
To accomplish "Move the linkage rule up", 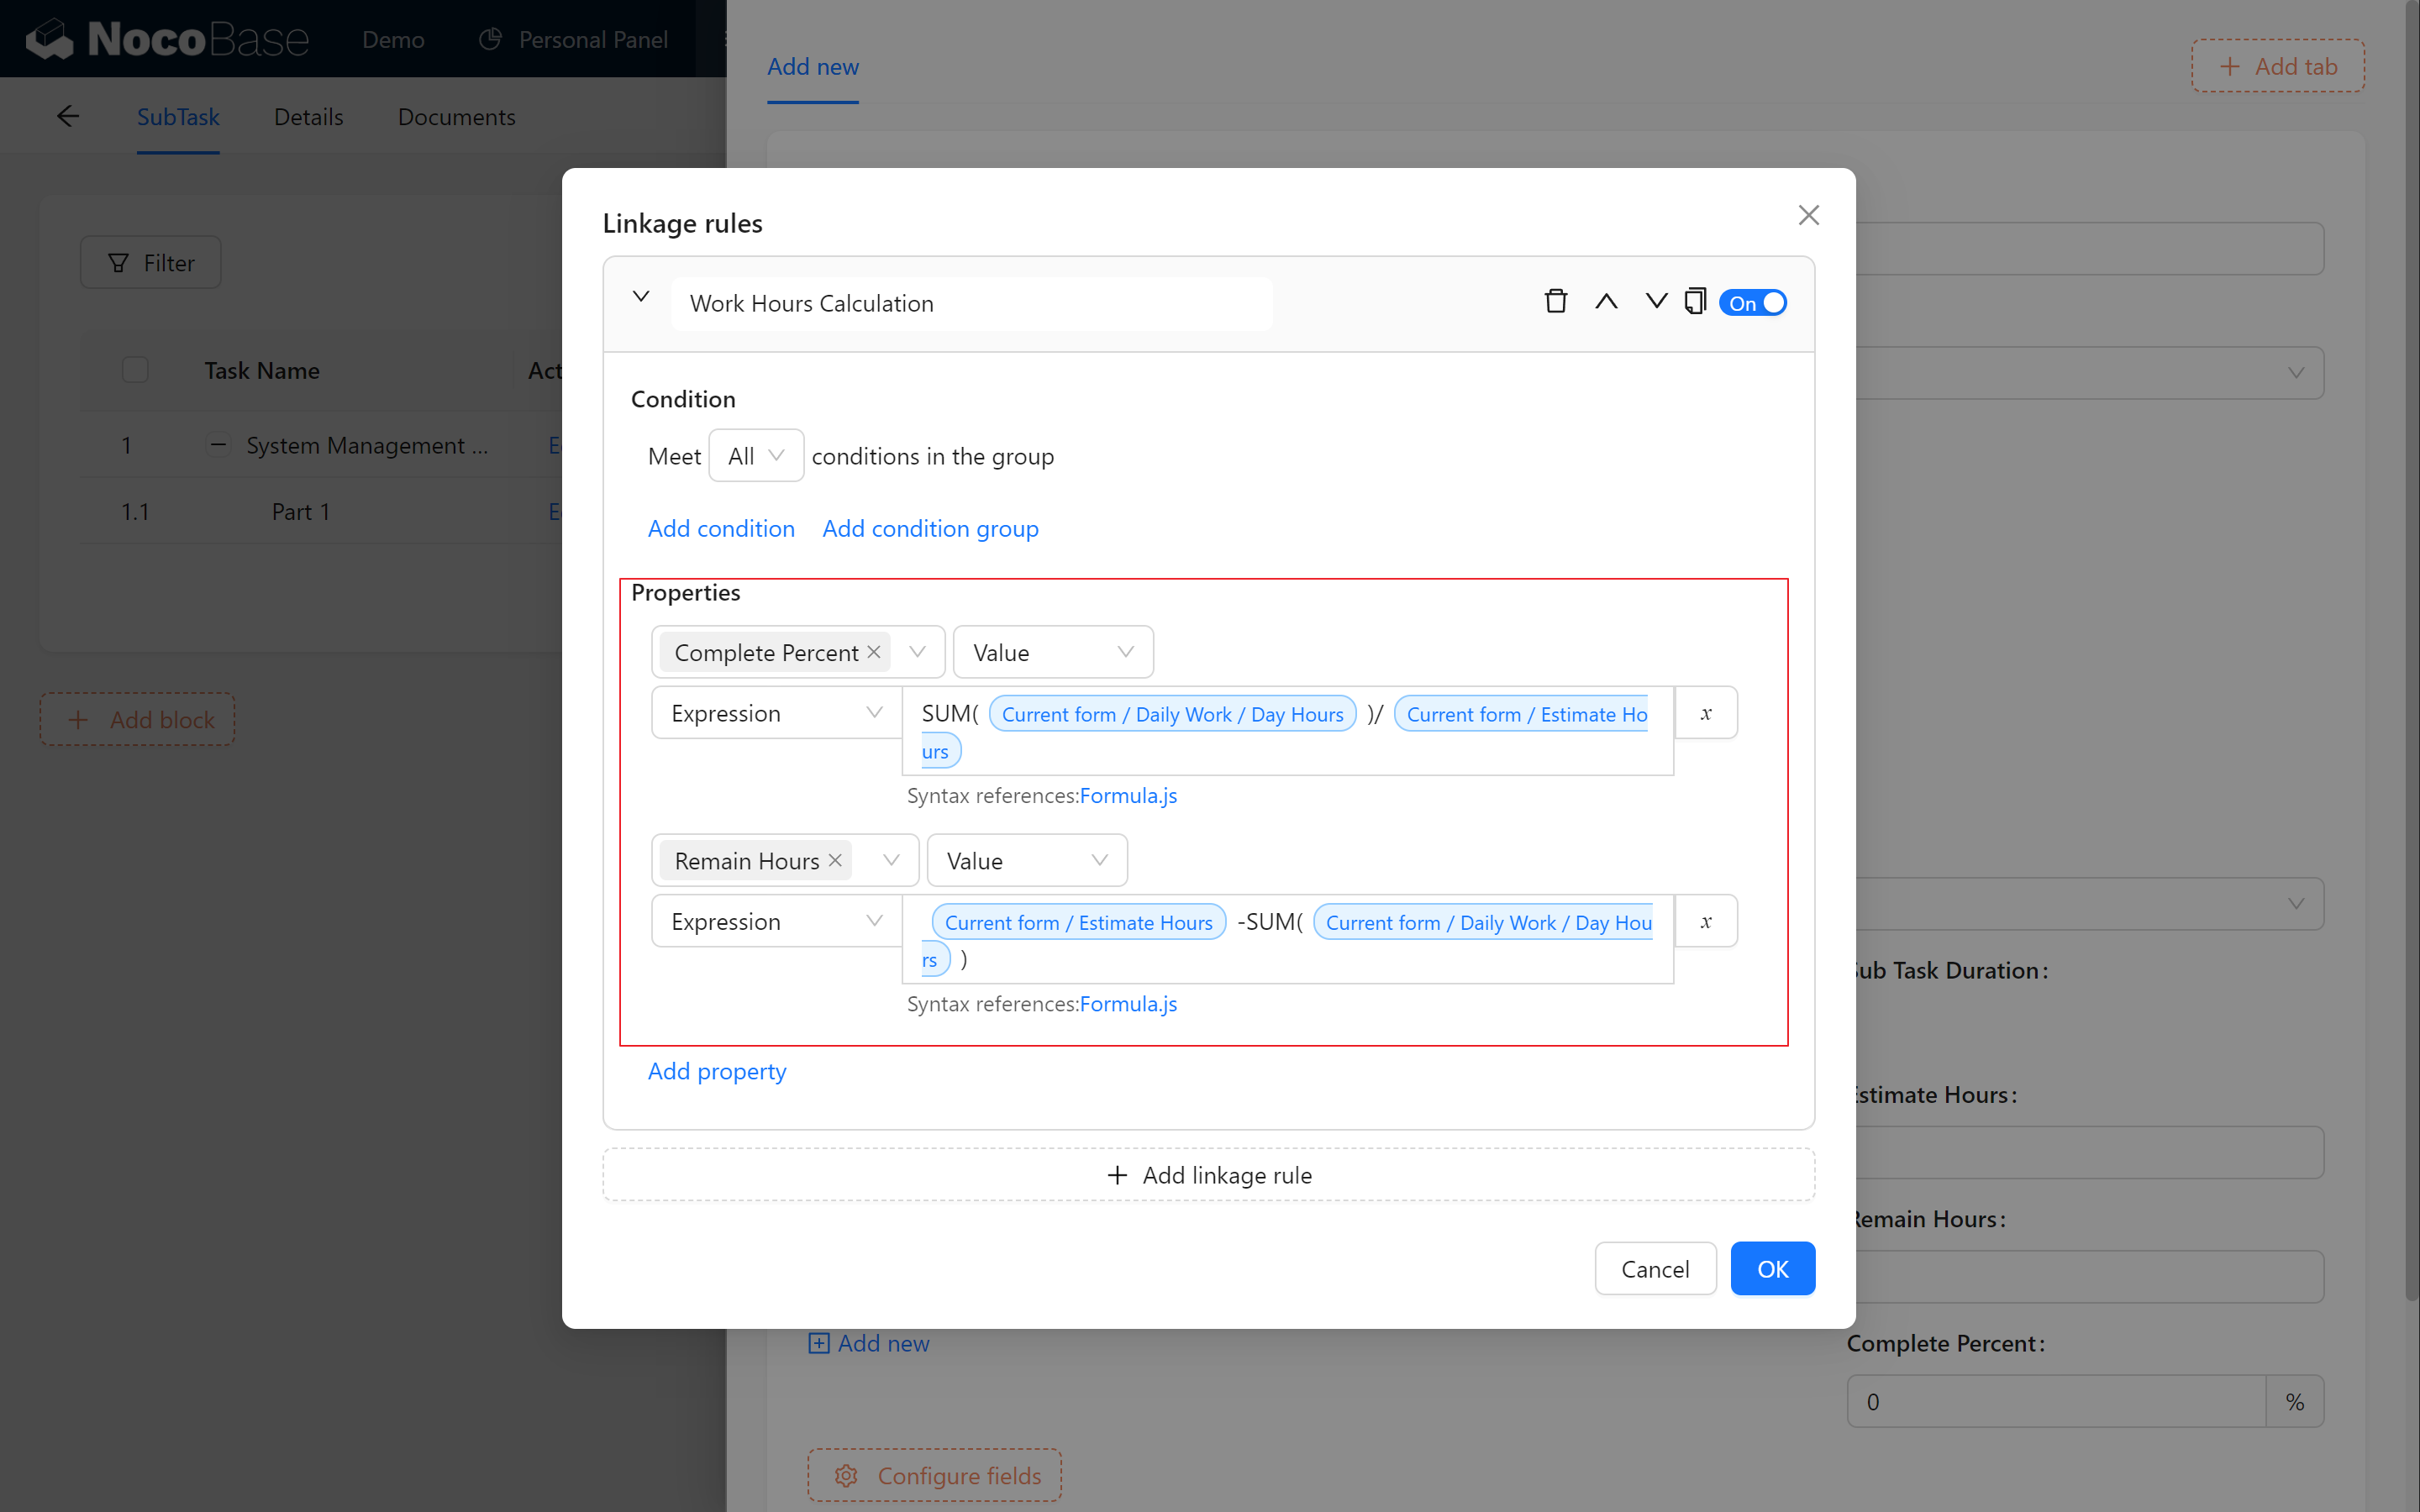I will [x=1606, y=302].
